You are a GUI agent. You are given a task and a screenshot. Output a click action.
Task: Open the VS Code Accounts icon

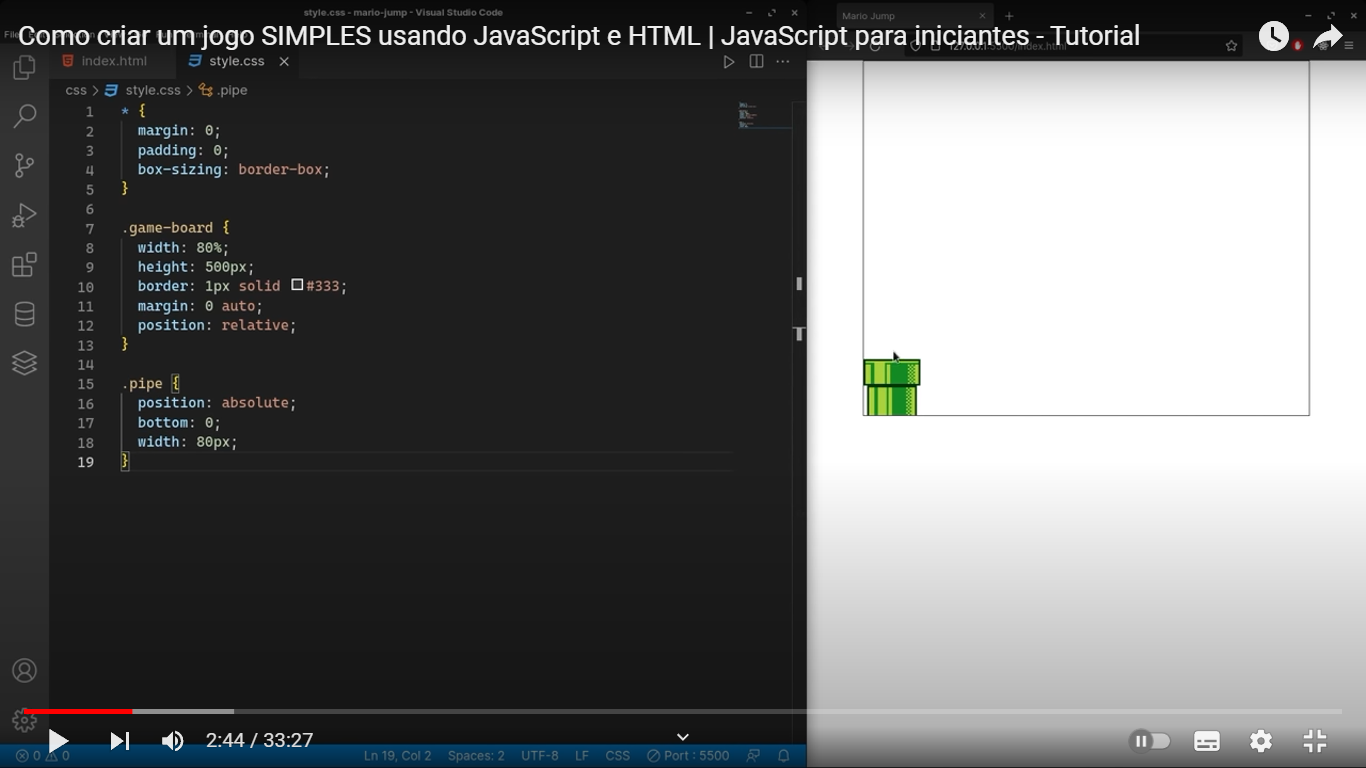click(24, 671)
